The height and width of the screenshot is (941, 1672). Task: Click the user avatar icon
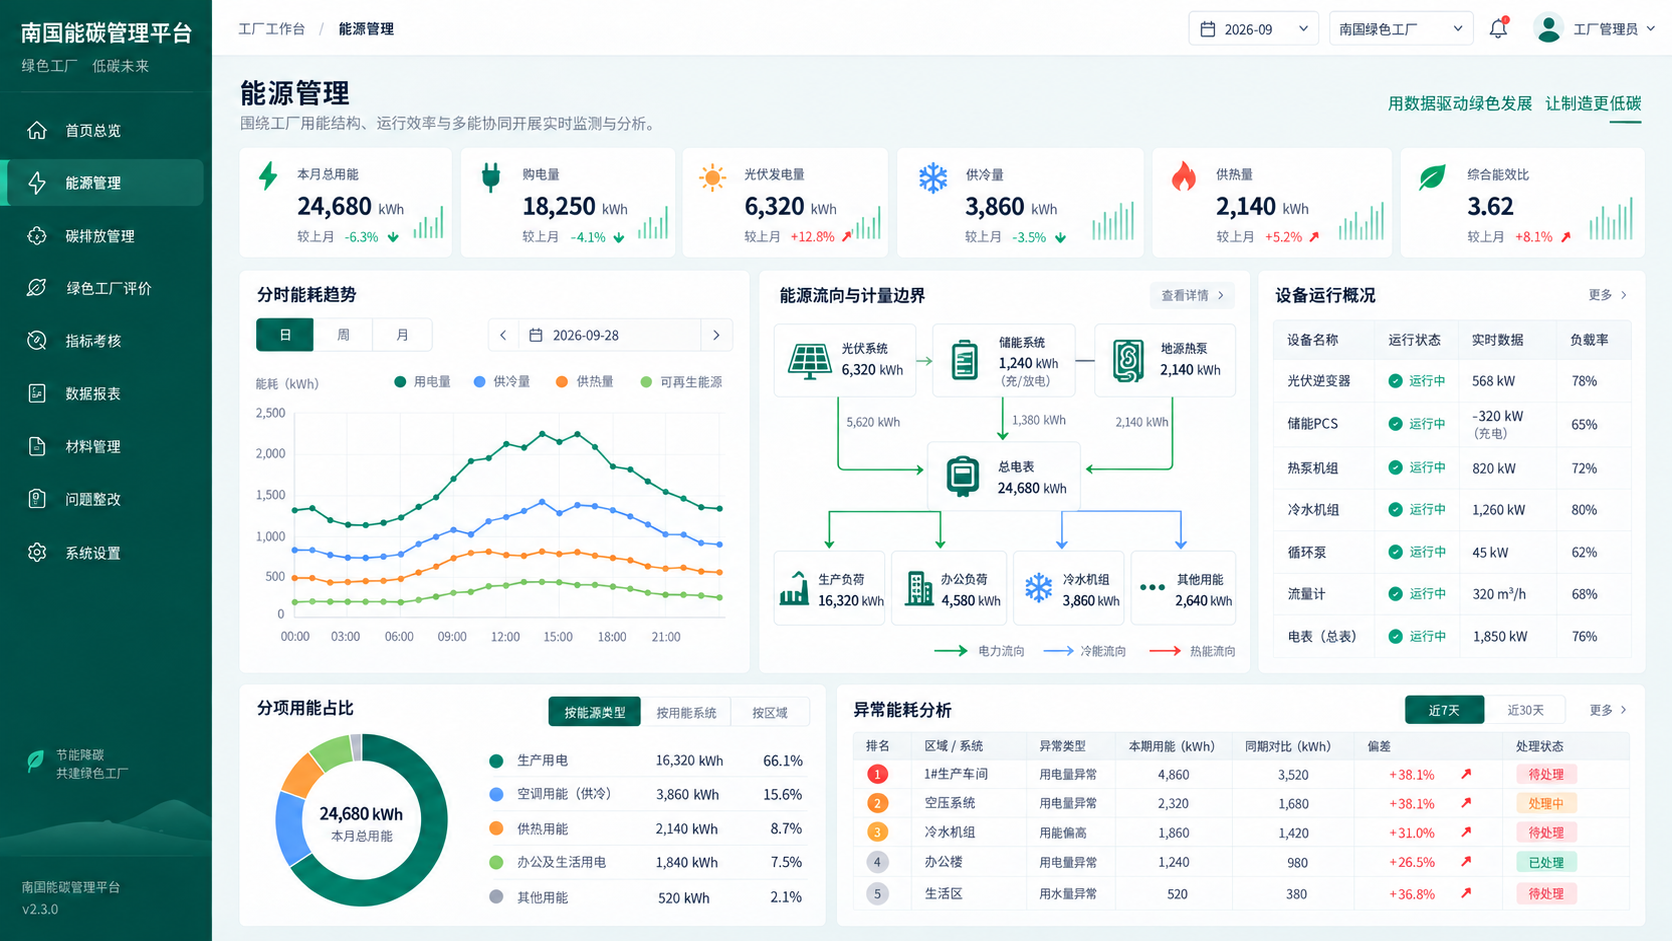click(x=1548, y=29)
